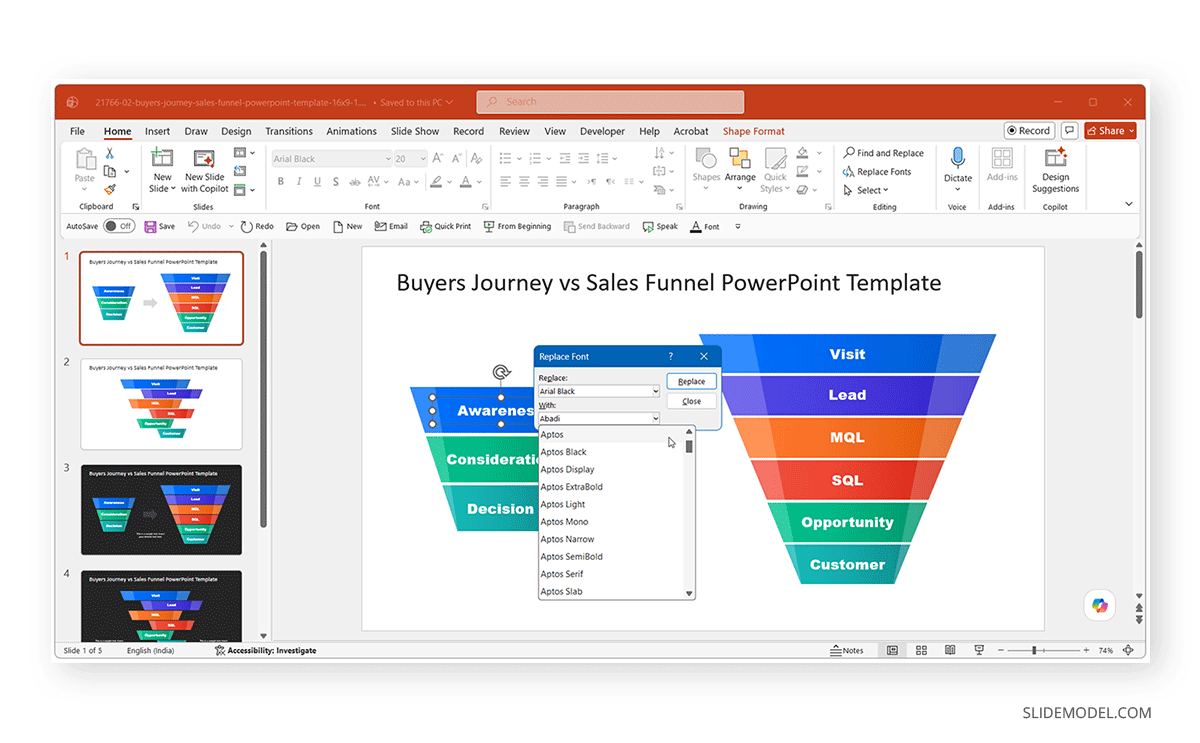This screenshot has width=1200, height=743.
Task: Click Replace button in Replace Font dialog
Action: pos(691,381)
